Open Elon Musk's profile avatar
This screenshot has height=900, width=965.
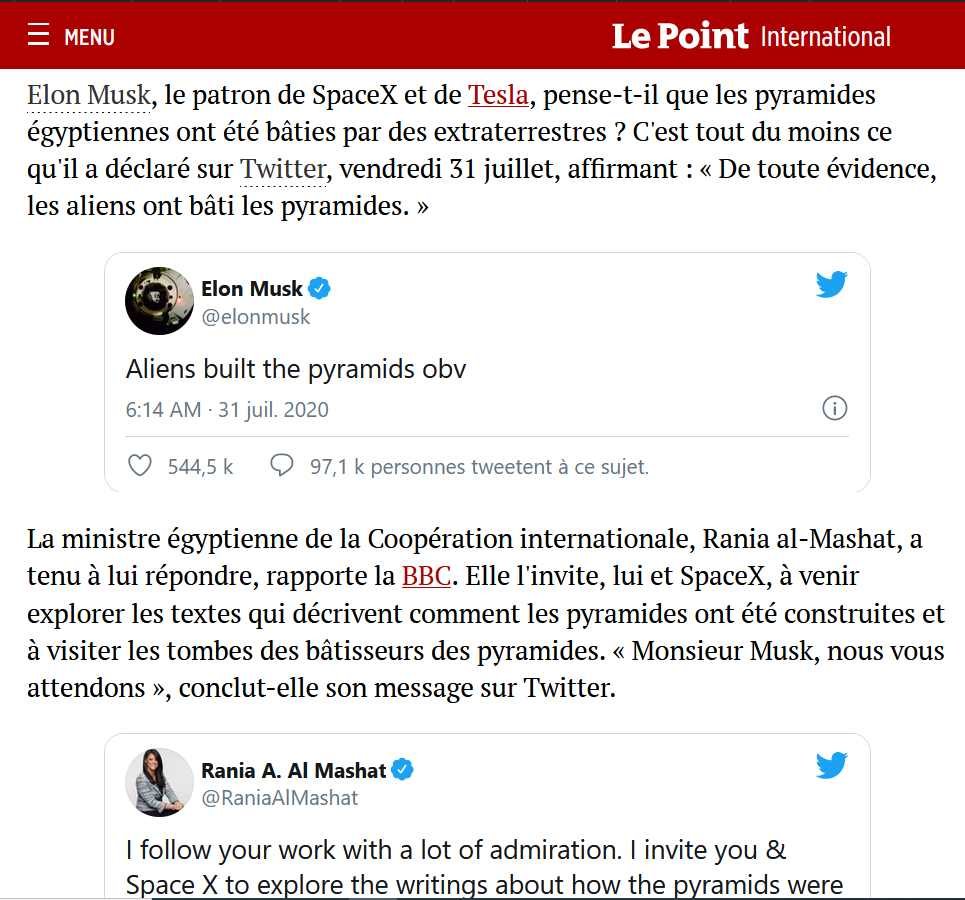point(159,301)
